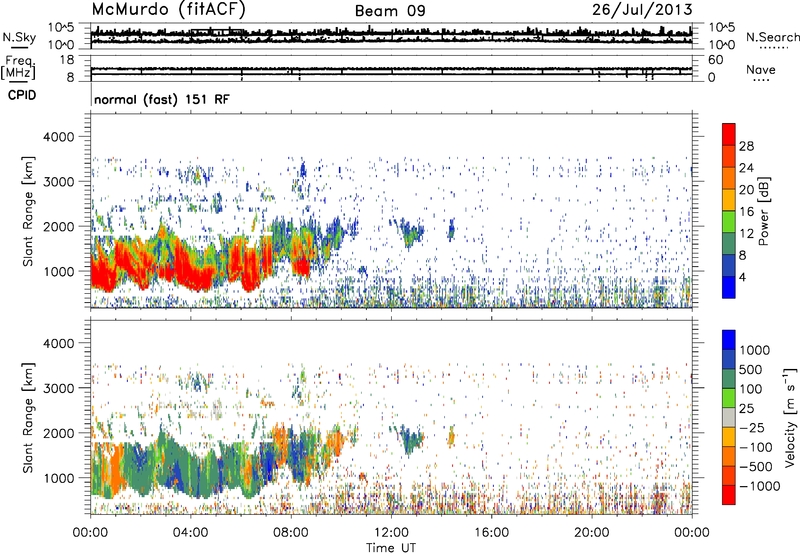
Task: Click the 12:00 time tick label
Action: 391,533
